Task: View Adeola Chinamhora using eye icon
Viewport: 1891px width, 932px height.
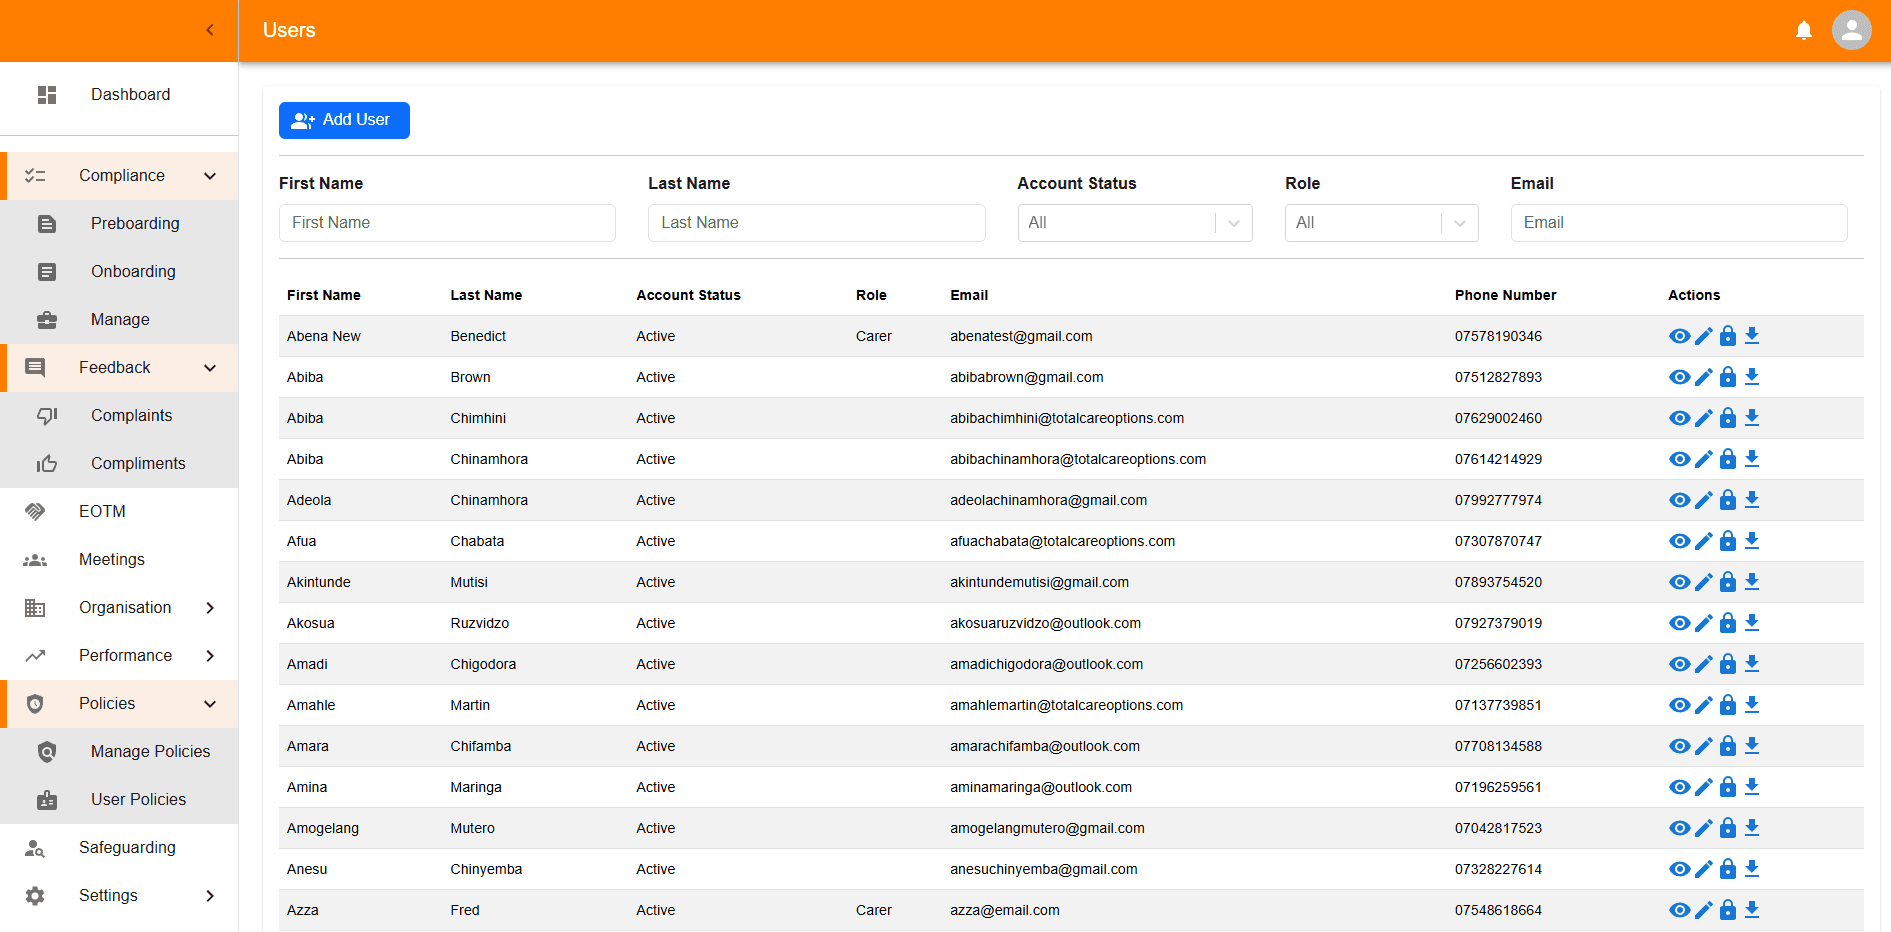Action: 1680,500
